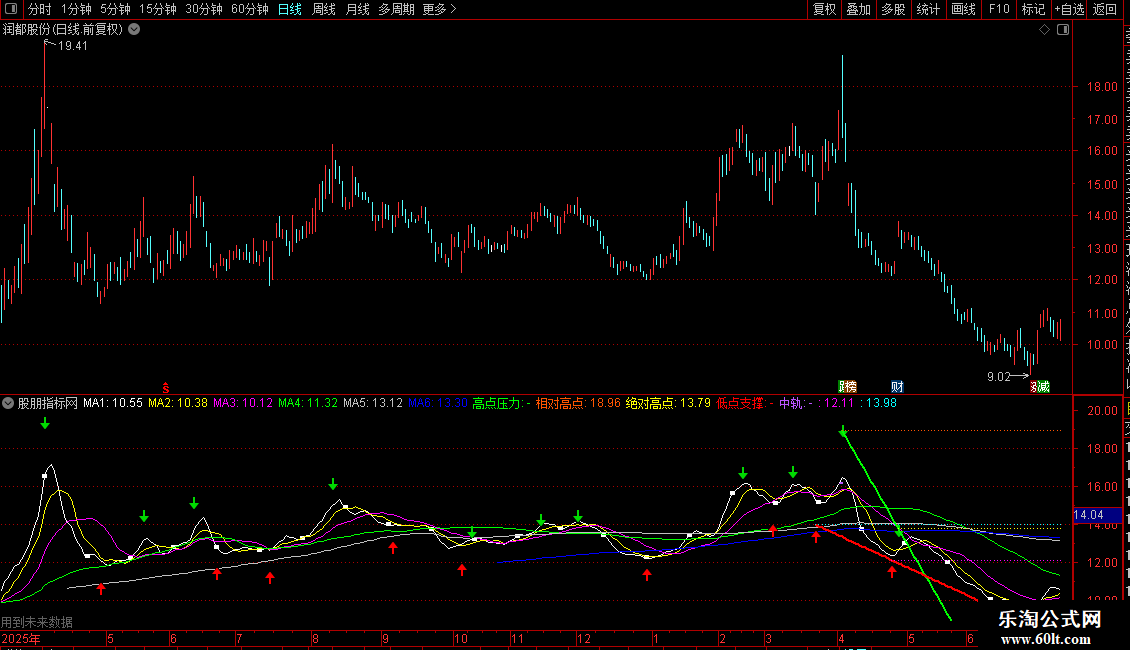The width and height of the screenshot is (1130, 650).
Task: Click the MA1: 10.55 value
Action: pos(112,403)
